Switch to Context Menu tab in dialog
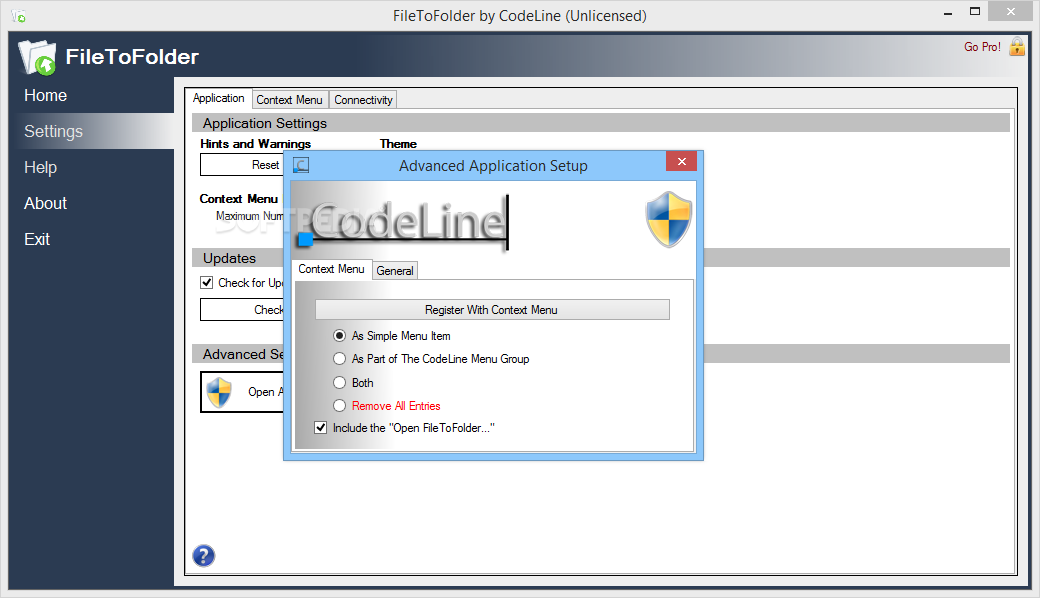The width and height of the screenshot is (1040, 598). [331, 269]
